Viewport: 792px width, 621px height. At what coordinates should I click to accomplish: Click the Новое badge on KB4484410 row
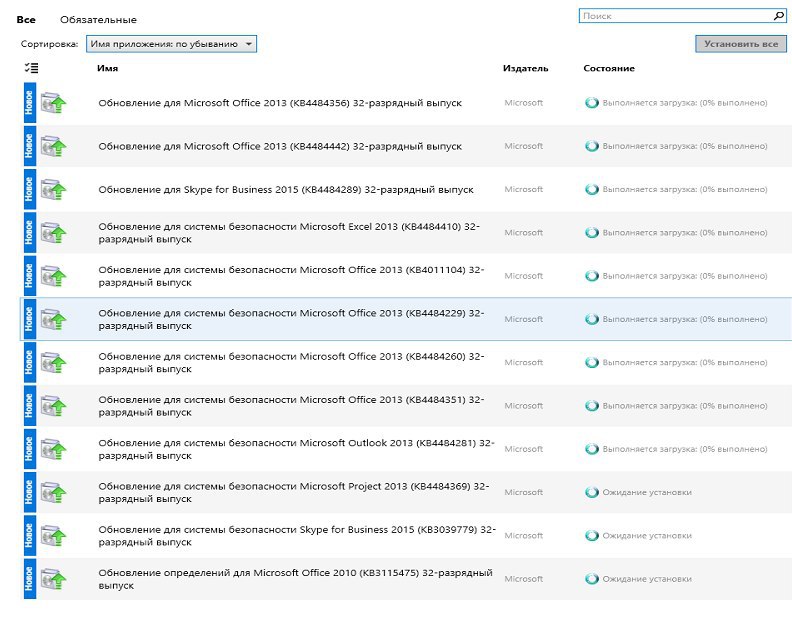[x=30, y=233]
